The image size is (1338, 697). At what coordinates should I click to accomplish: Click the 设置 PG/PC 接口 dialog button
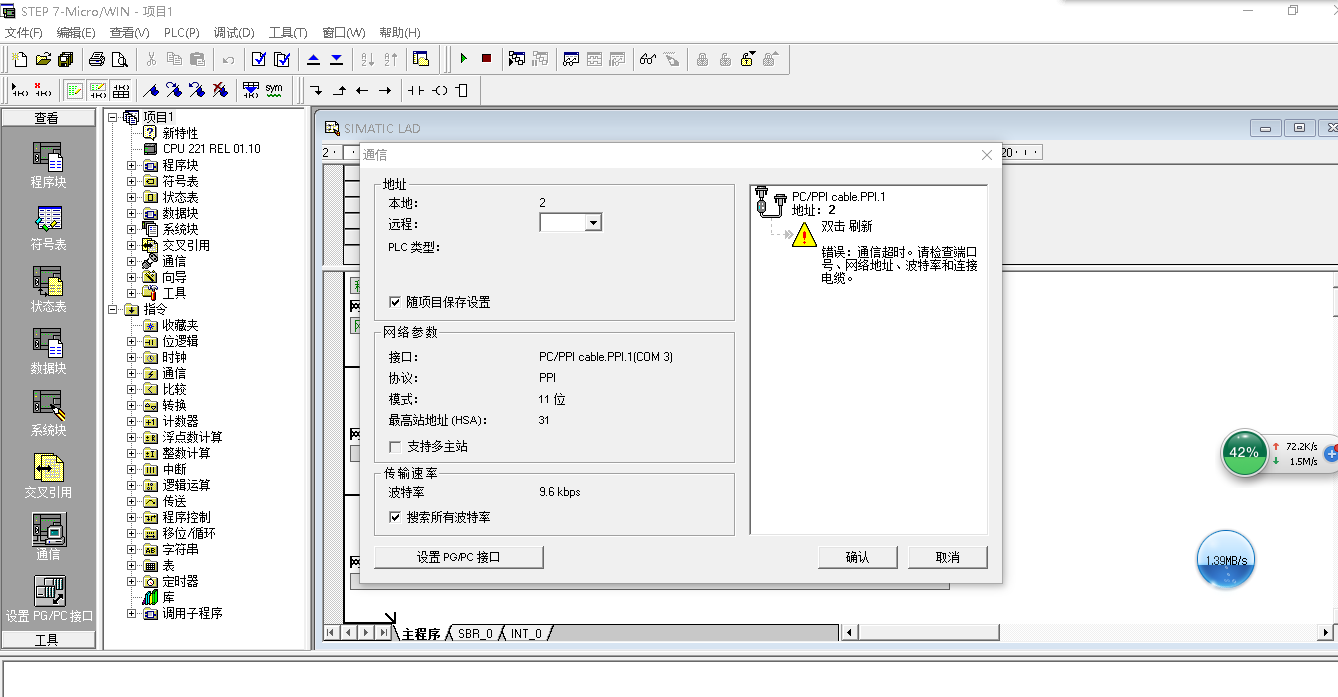pyautogui.click(x=459, y=557)
